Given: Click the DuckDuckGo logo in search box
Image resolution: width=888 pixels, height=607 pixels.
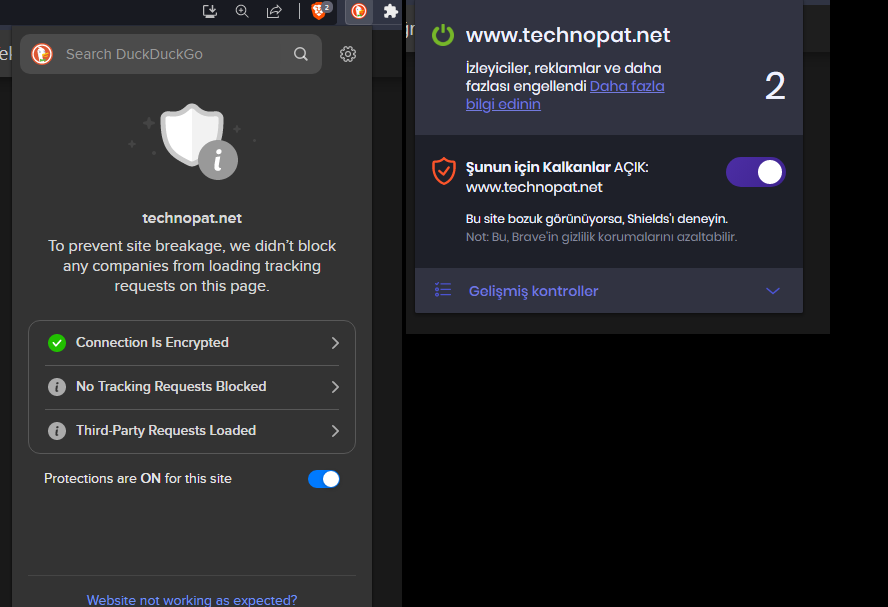Looking at the screenshot, I should click(x=42, y=54).
